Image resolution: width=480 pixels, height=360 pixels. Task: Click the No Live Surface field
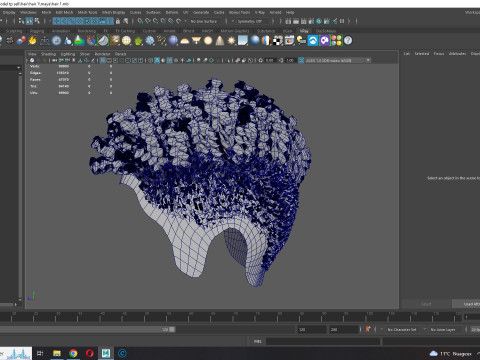(204, 21)
